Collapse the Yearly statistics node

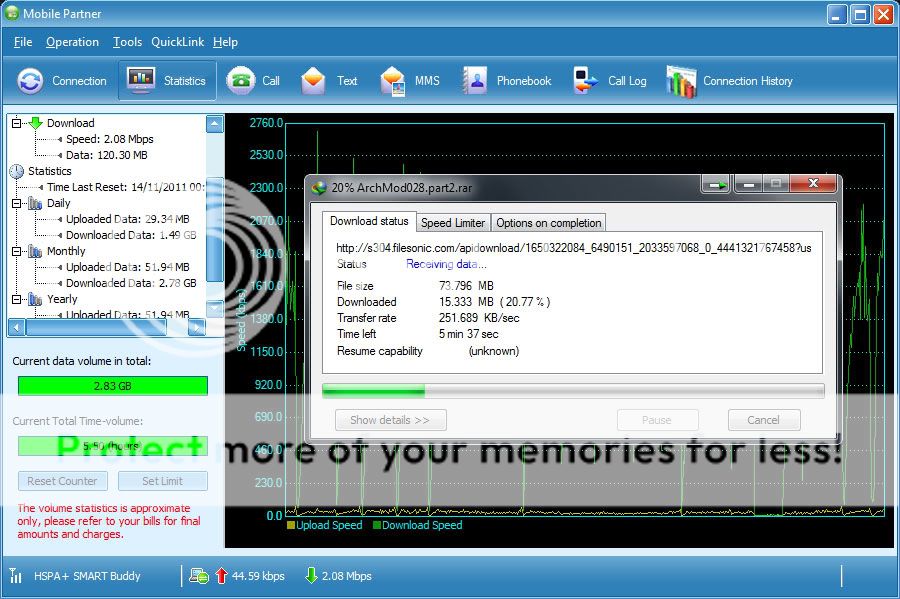(x=17, y=299)
